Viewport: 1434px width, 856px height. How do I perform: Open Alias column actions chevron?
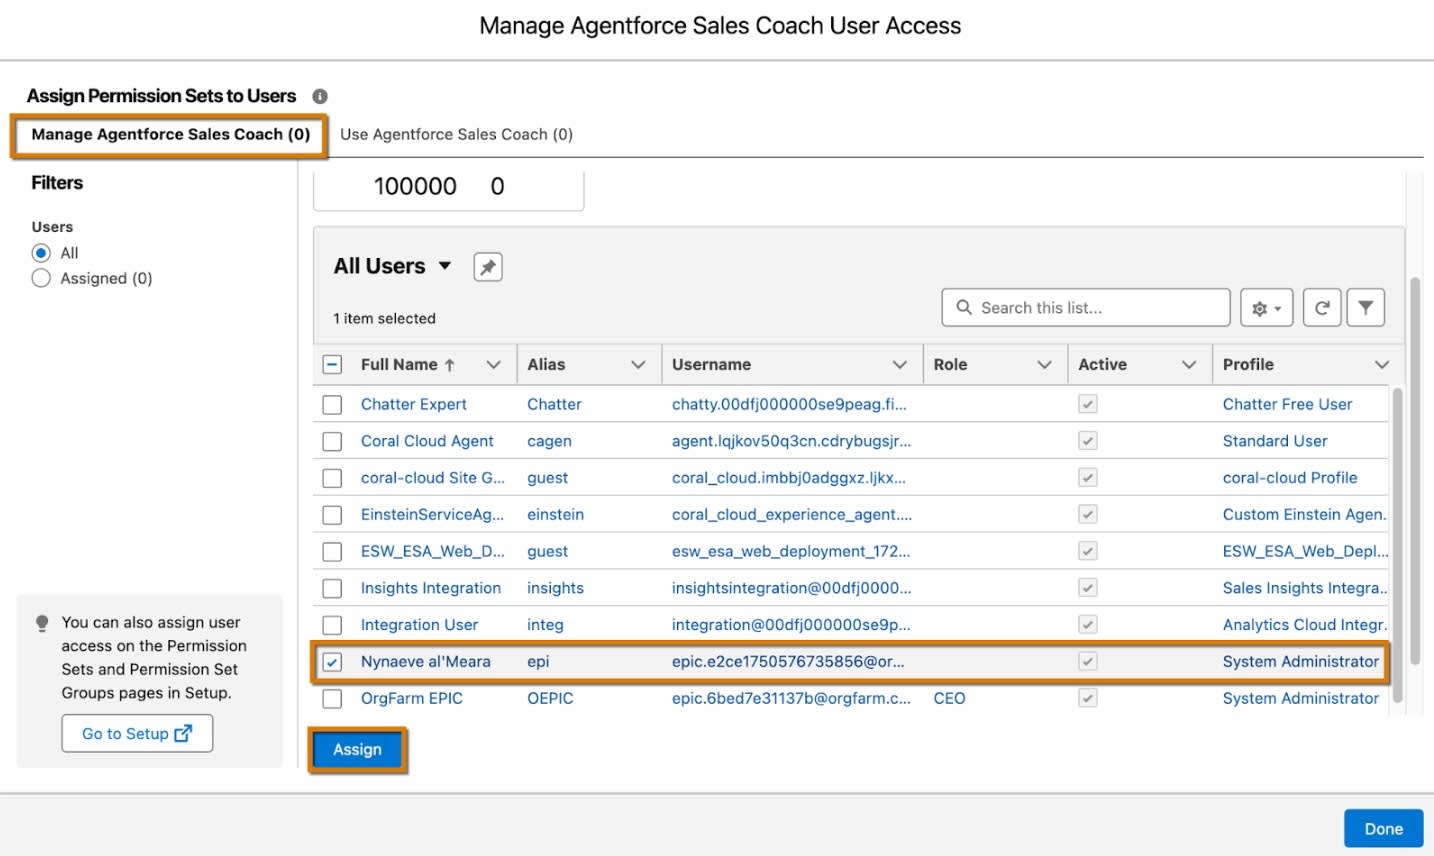coord(638,365)
